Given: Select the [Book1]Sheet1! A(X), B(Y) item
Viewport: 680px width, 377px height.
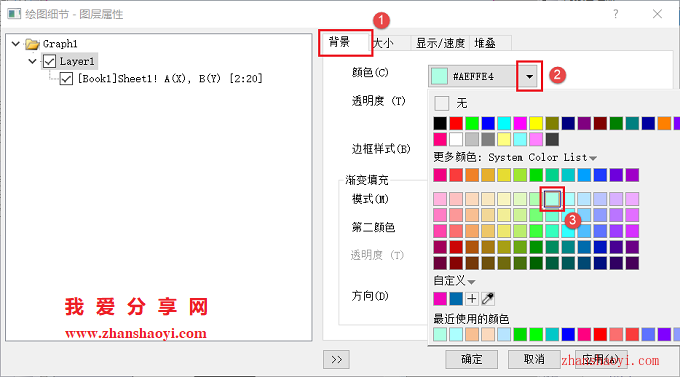Looking at the screenshot, I should click(x=170, y=79).
